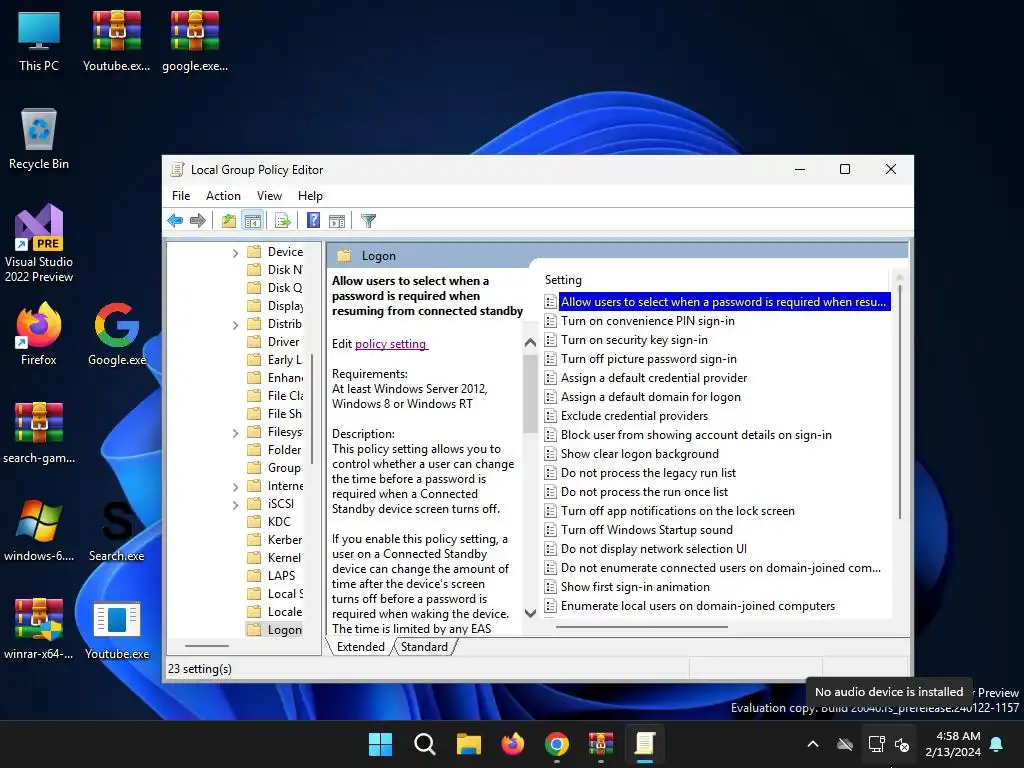Select the KDC folder in tree
This screenshot has width=1024, height=768.
(269, 522)
